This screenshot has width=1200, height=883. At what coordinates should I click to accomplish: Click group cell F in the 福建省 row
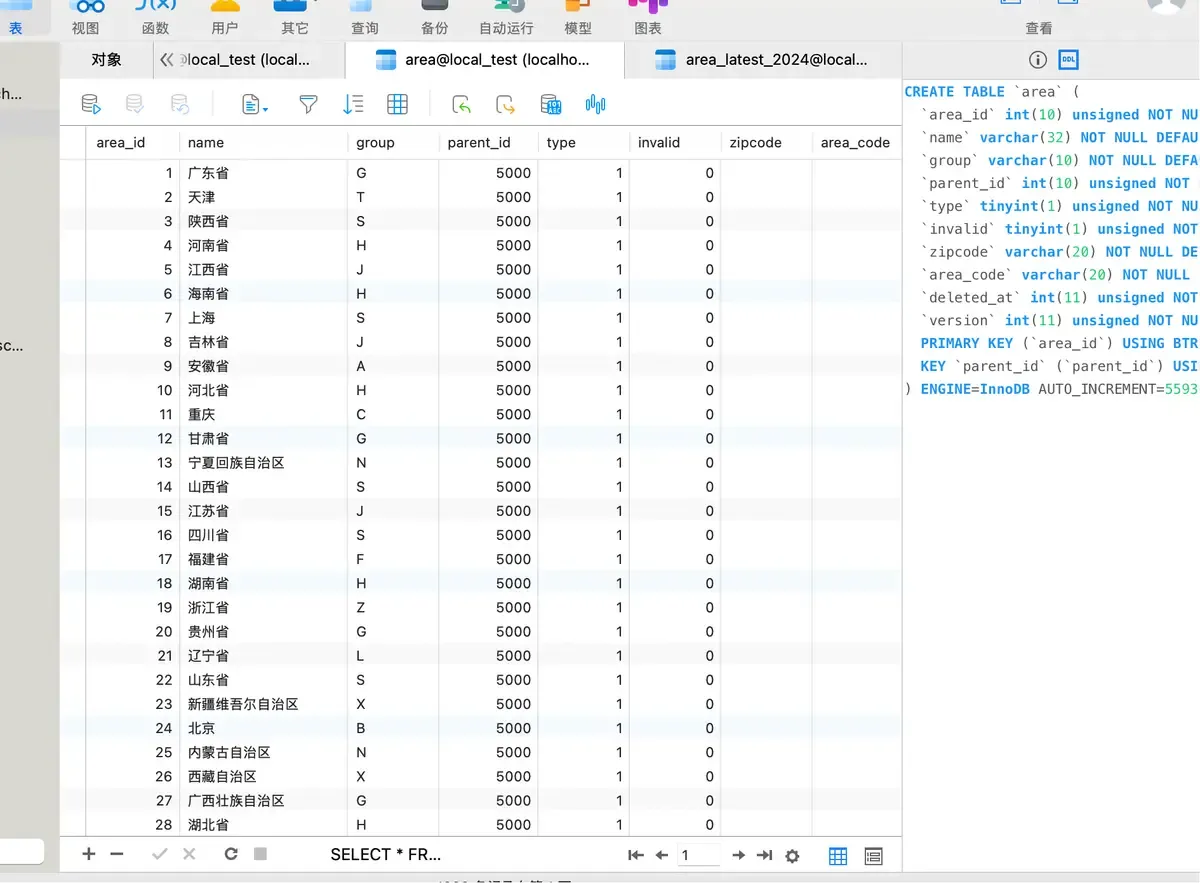point(393,559)
